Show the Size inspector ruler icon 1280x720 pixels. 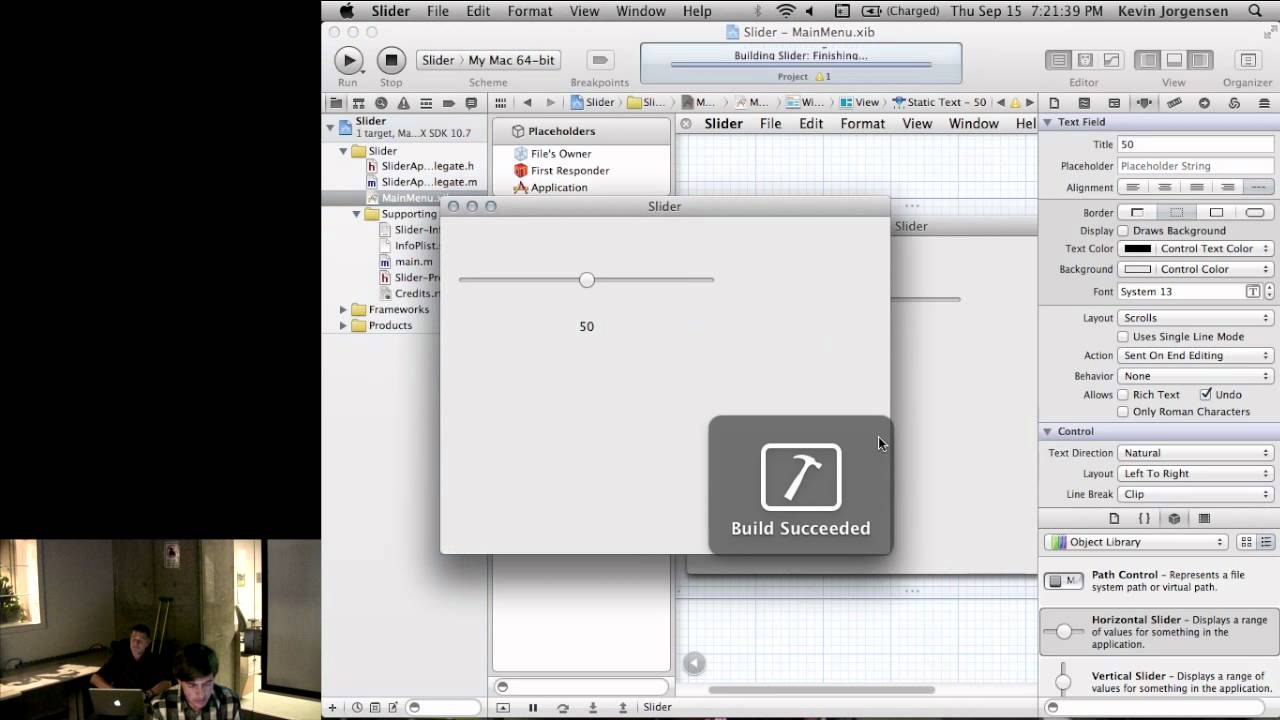coord(1174,103)
